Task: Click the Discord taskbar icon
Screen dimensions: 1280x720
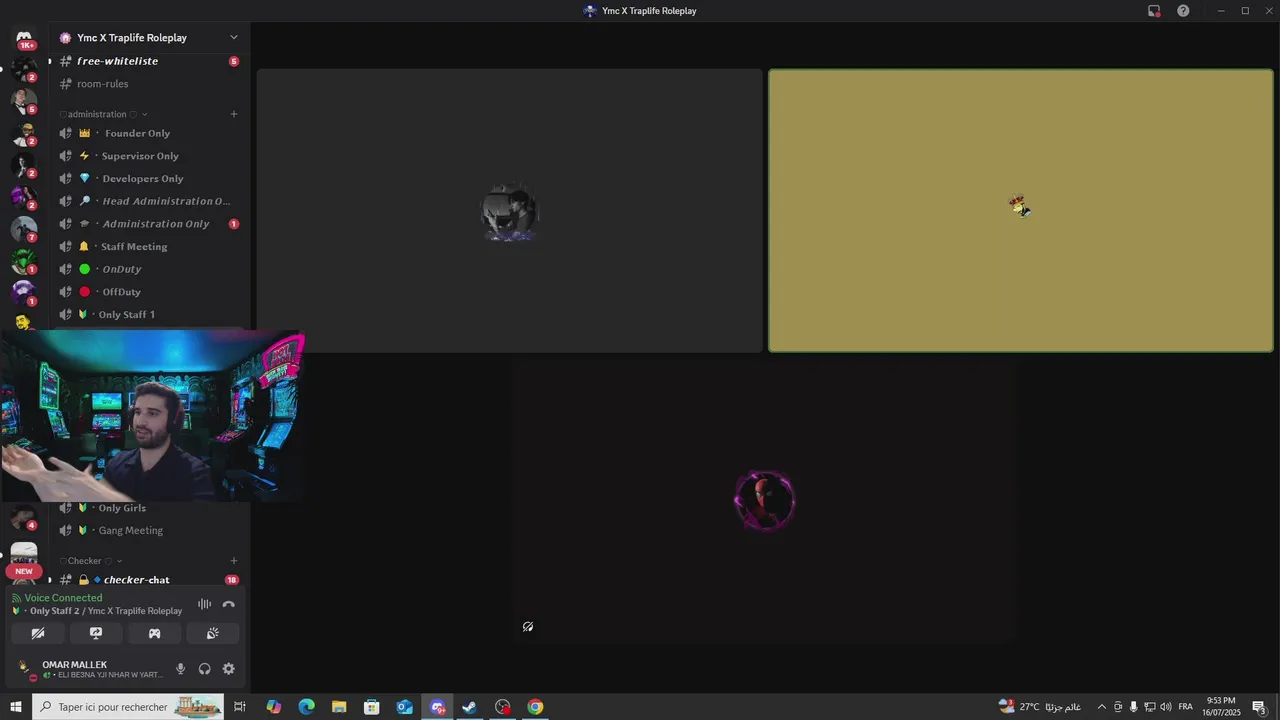Action: point(437,707)
